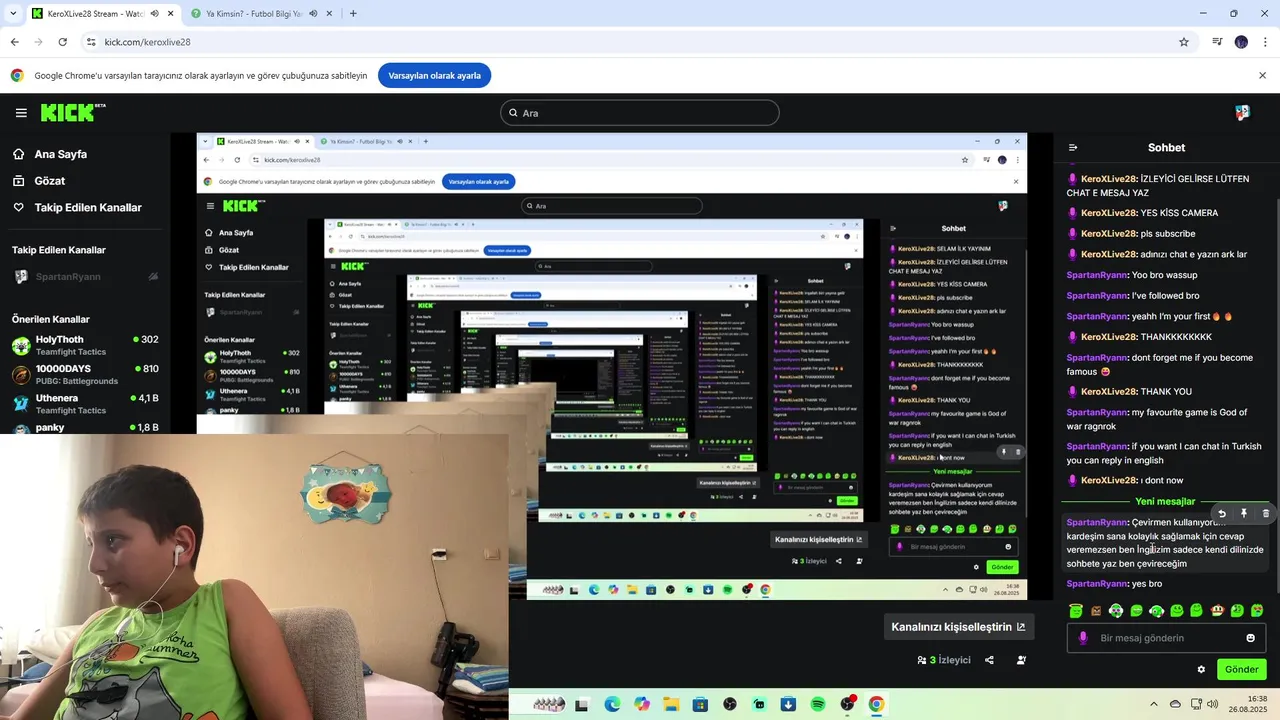This screenshot has width=1280, height=720.
Task: Switch to Ya Kimsin? Futbol Bilgi tab
Action: click(262, 14)
